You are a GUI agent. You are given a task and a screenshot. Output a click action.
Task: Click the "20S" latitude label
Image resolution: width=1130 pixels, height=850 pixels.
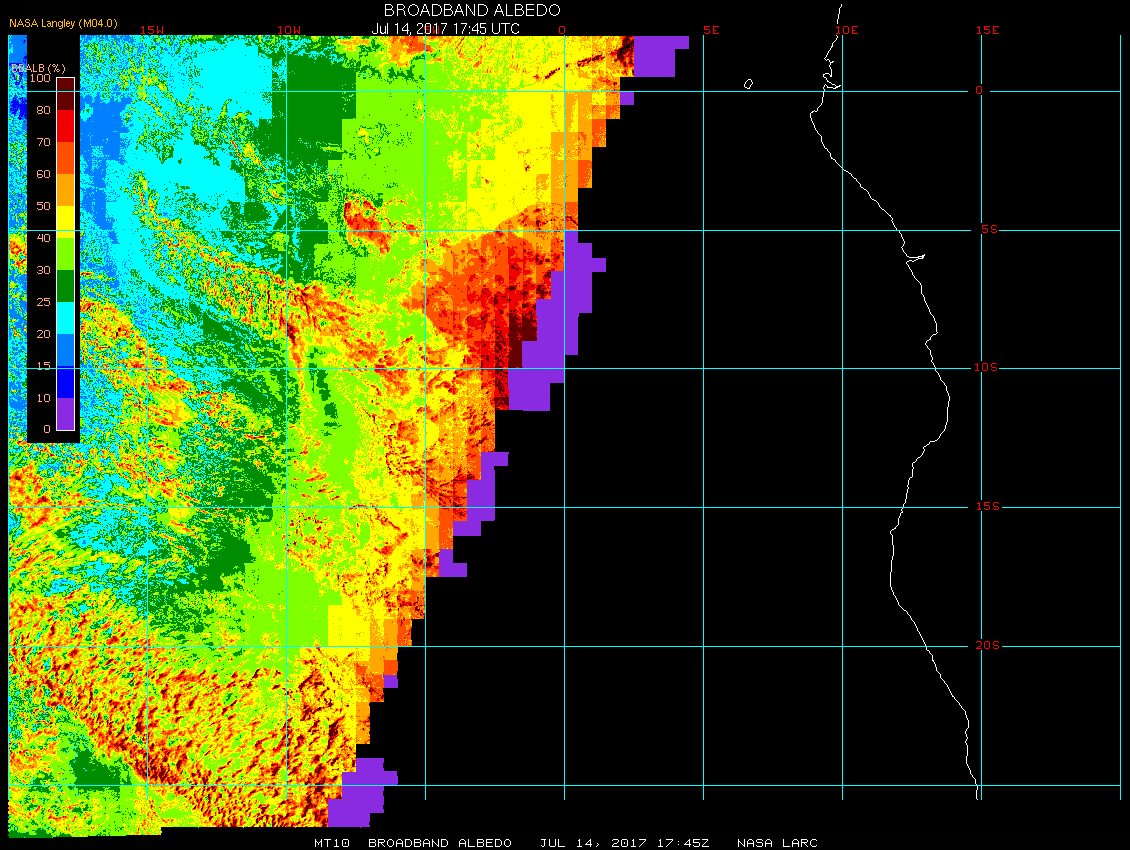pos(988,645)
